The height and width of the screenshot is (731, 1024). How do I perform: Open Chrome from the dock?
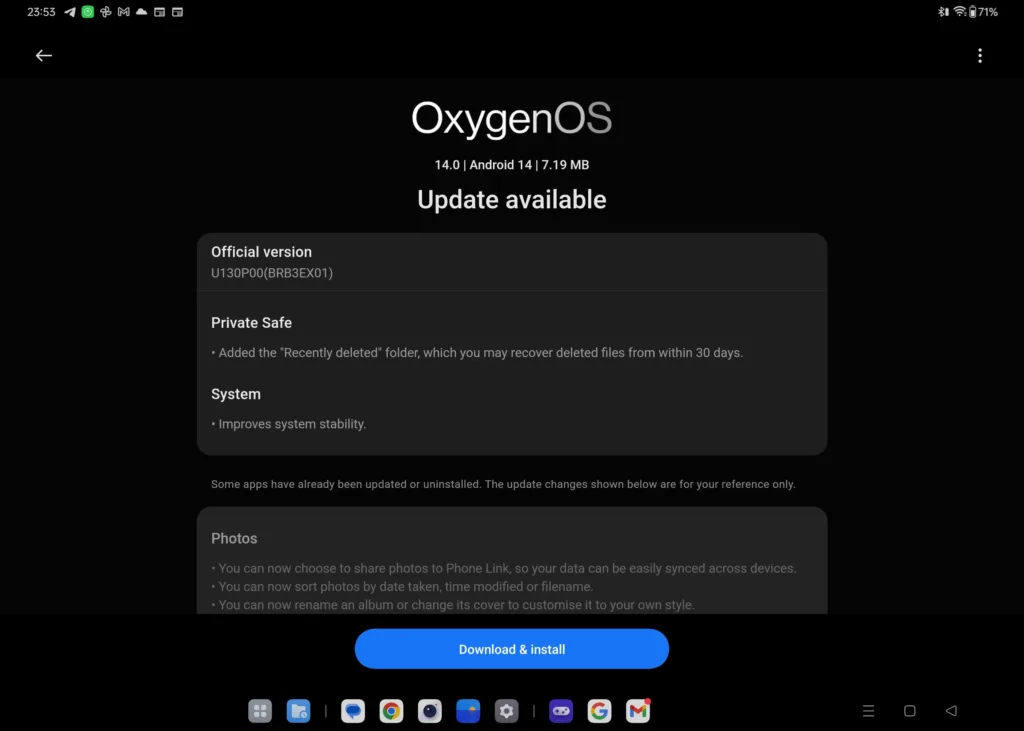click(x=390, y=710)
